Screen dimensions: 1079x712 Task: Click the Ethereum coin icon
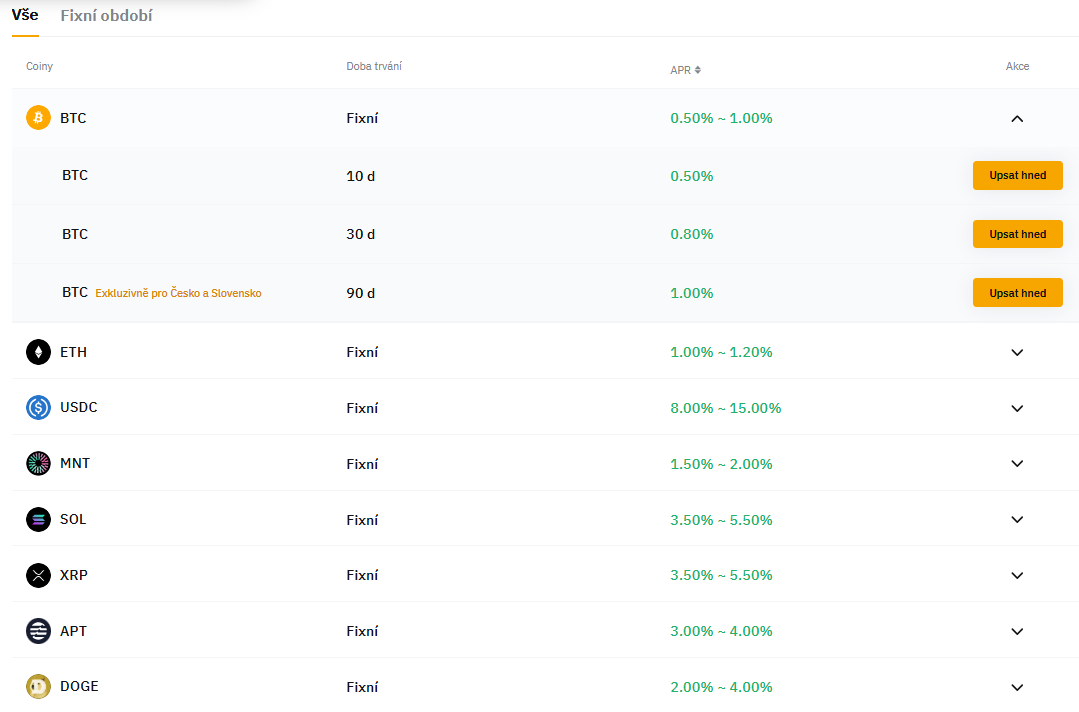click(x=38, y=352)
